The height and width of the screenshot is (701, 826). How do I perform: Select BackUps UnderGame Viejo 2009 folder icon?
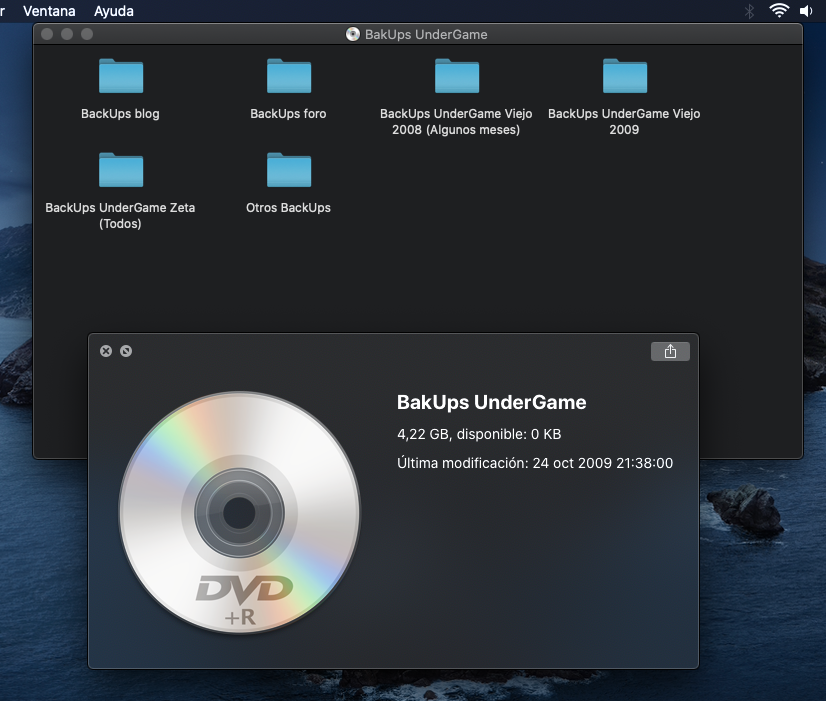pyautogui.click(x=625, y=76)
